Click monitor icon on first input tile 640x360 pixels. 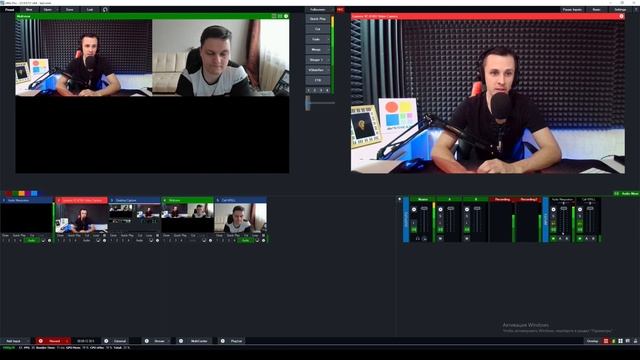coord(43,240)
